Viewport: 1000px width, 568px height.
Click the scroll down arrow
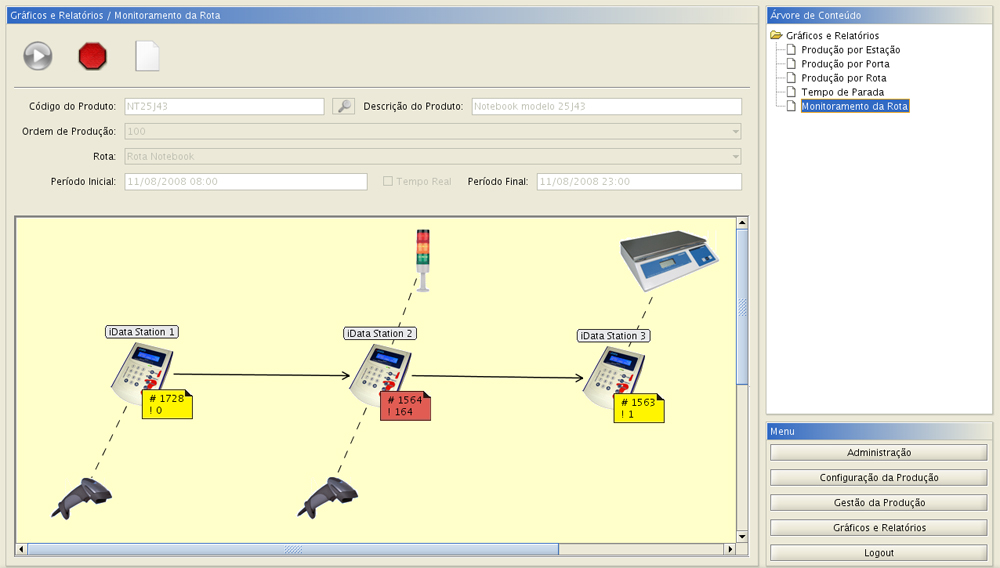coord(742,537)
